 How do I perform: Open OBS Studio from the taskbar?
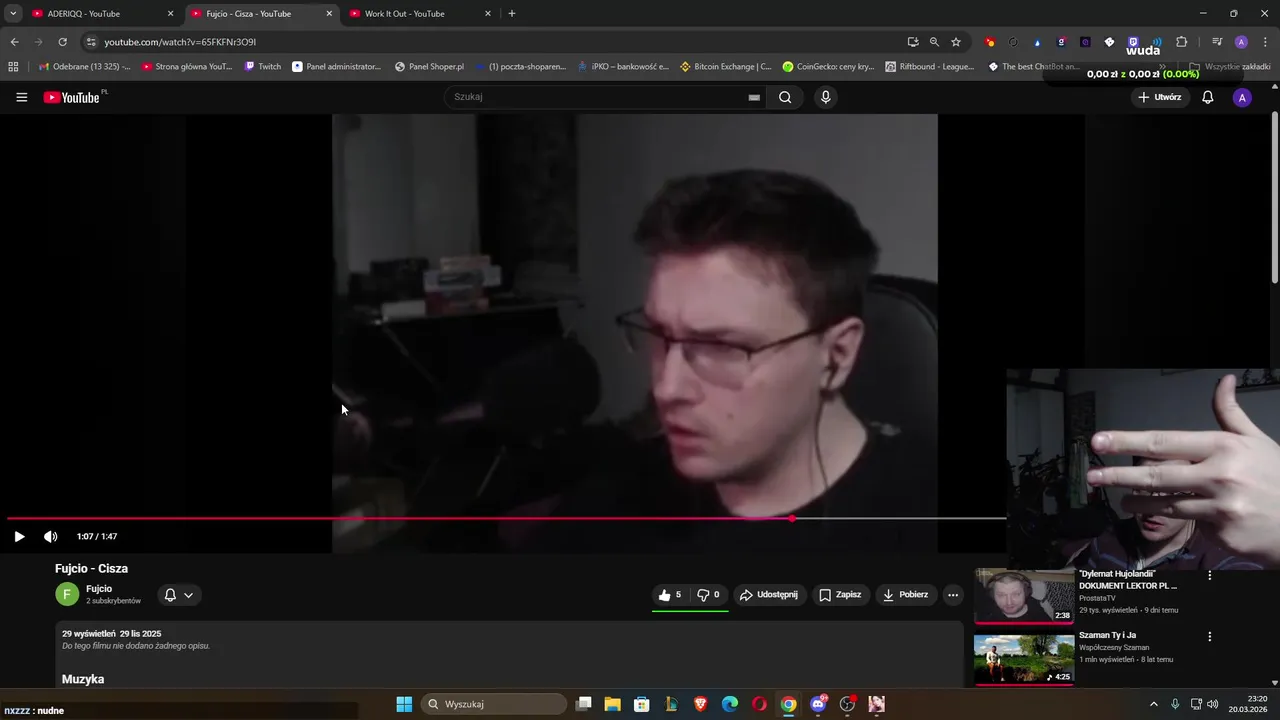(x=847, y=704)
